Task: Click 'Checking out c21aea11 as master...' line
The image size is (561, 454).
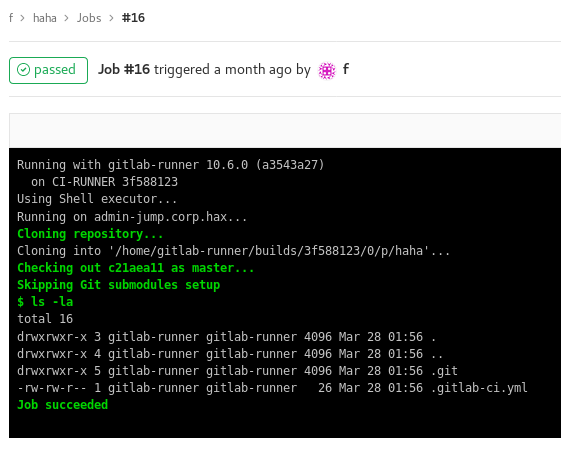Action: 136,268
